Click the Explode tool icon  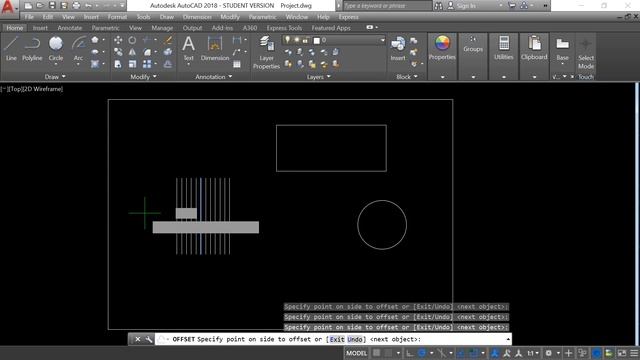click(x=168, y=52)
